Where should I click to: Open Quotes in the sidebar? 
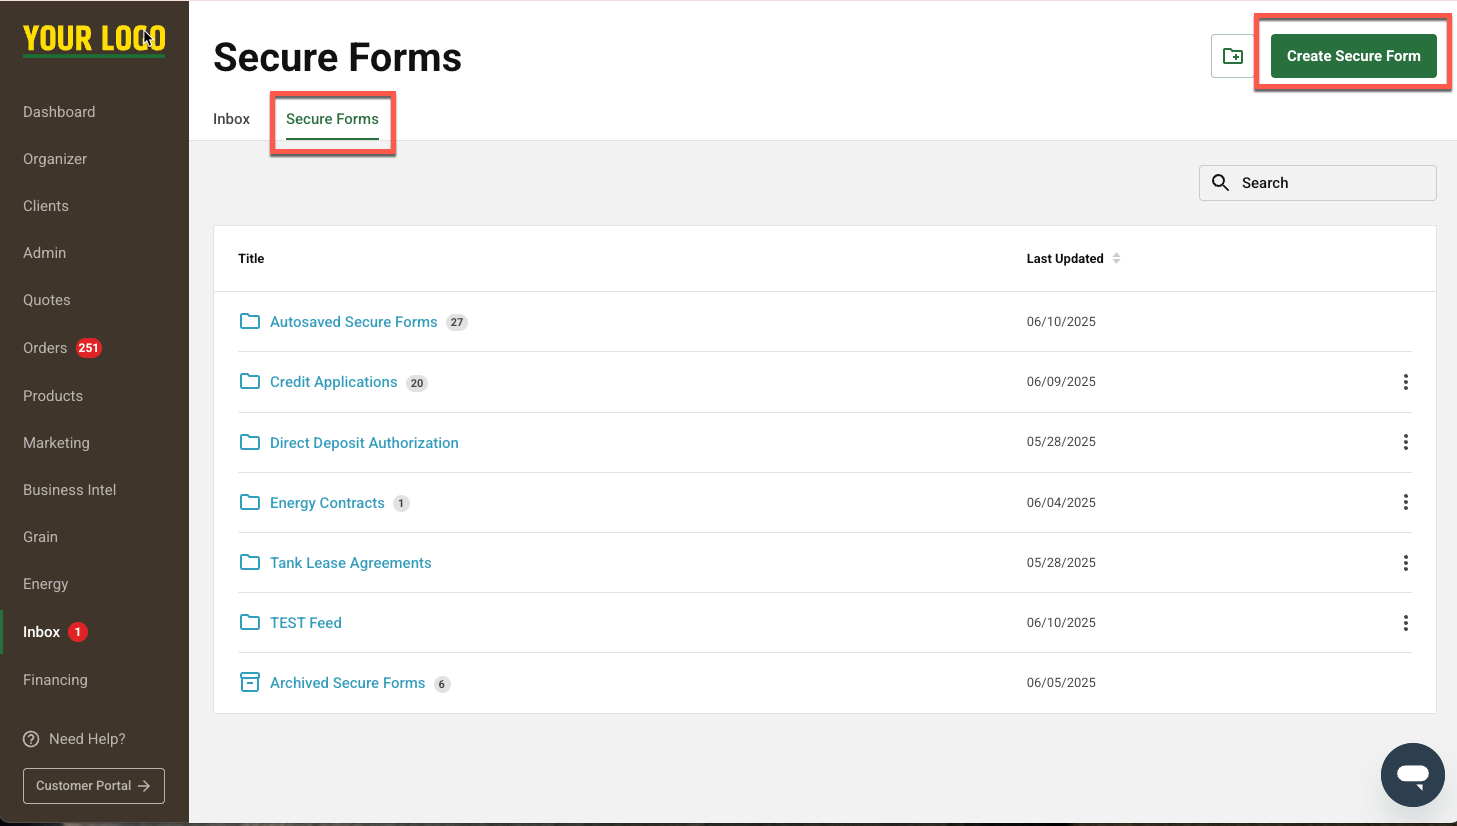point(47,300)
